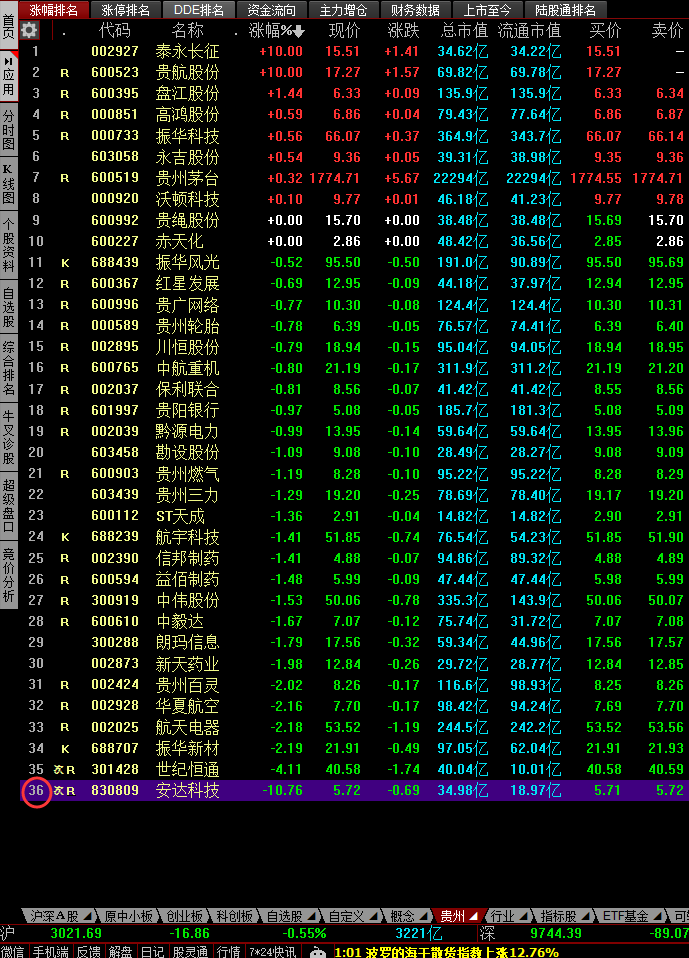The image size is (689, 958).
Task: Switch to the 主力增仓 tab
Action: coord(343,10)
